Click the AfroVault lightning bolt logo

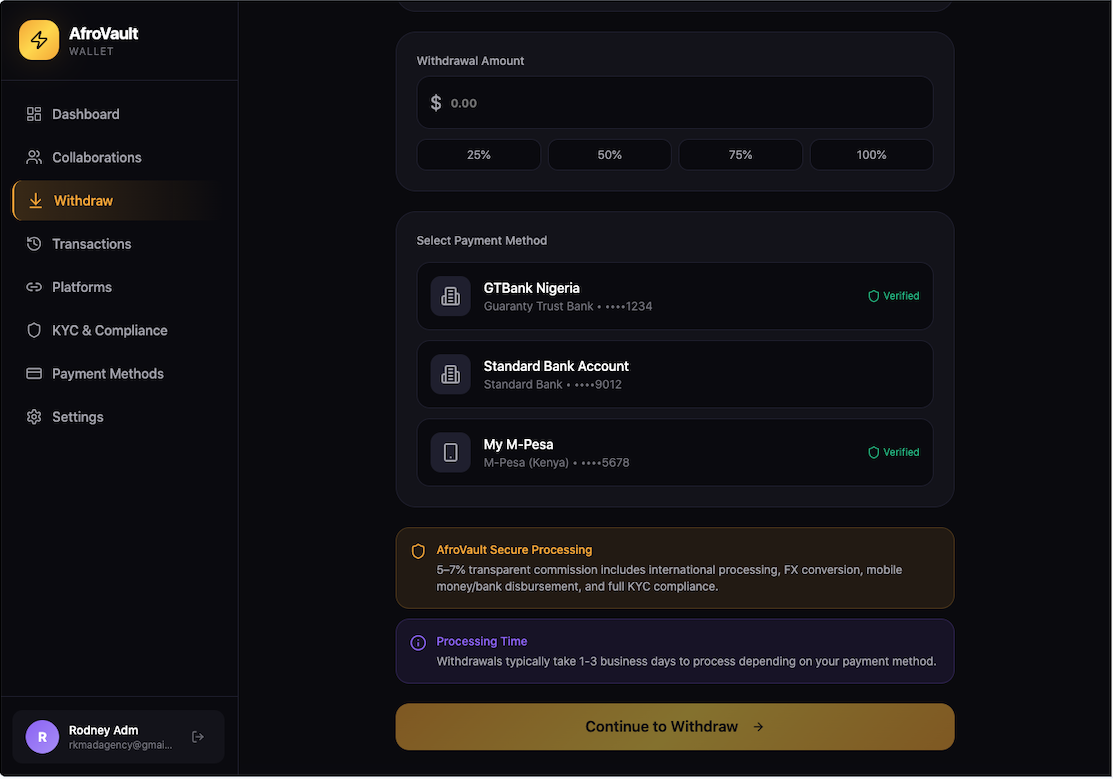click(39, 40)
